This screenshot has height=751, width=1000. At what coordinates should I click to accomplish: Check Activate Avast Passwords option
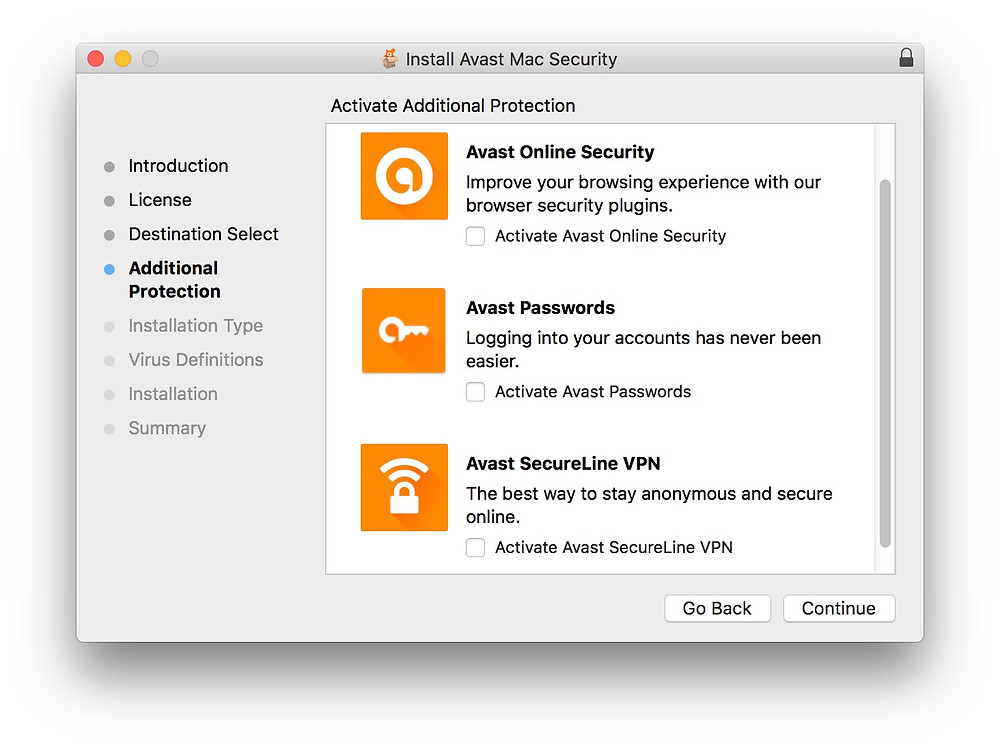(x=475, y=391)
